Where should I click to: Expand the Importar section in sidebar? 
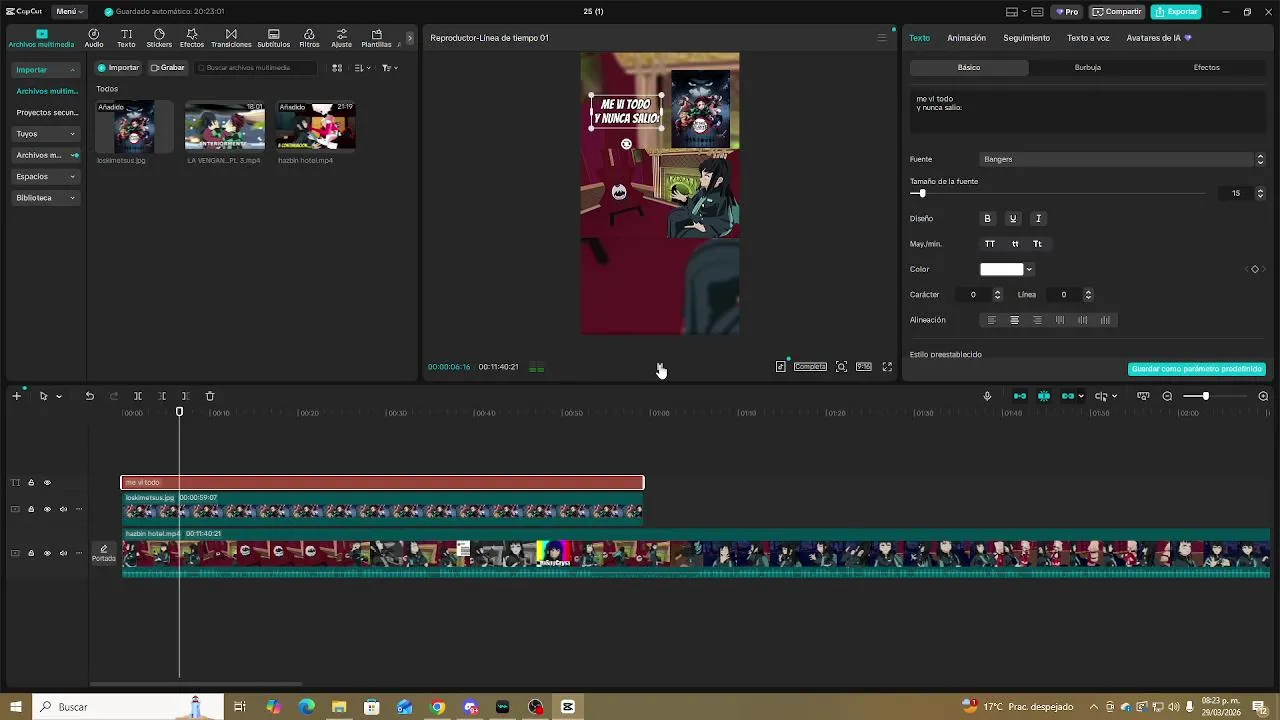(46, 70)
